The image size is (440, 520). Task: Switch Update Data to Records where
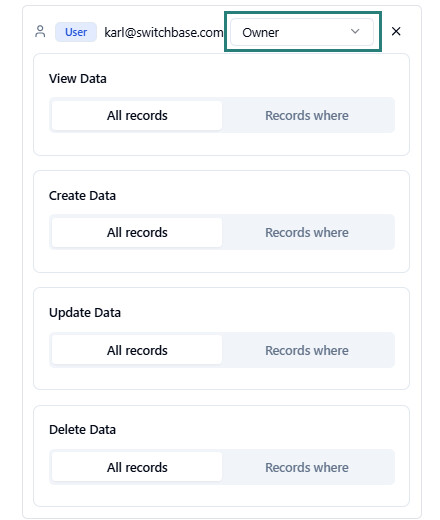(x=307, y=350)
